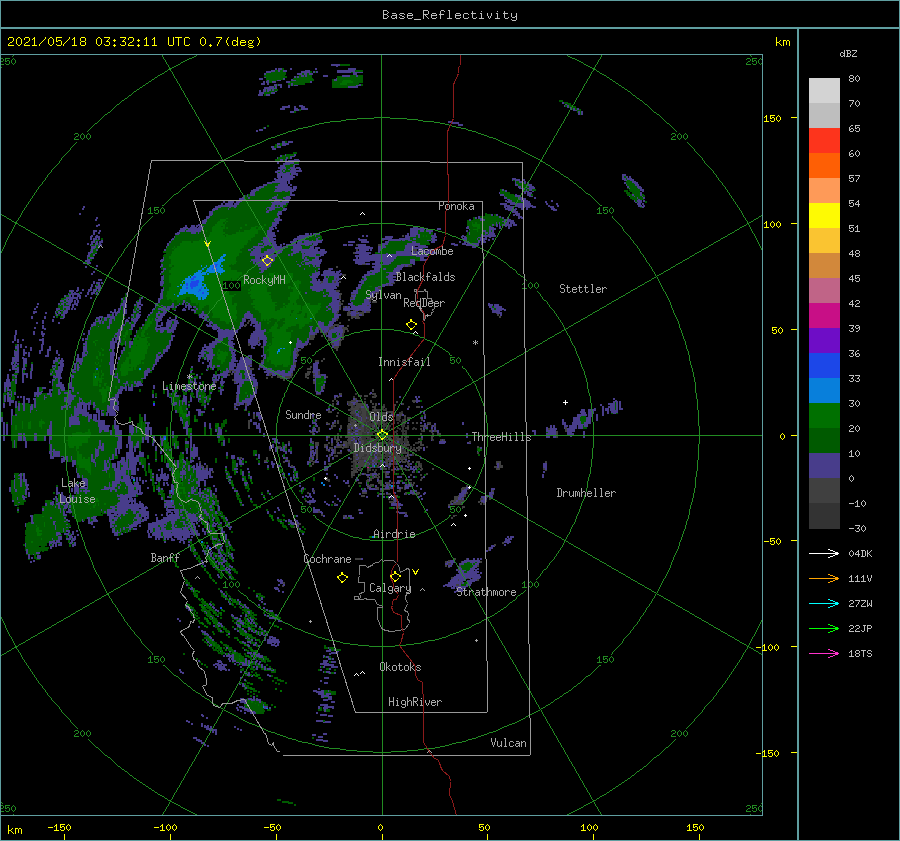900x841 pixels.
Task: Click the Olds label
Action: point(381,417)
